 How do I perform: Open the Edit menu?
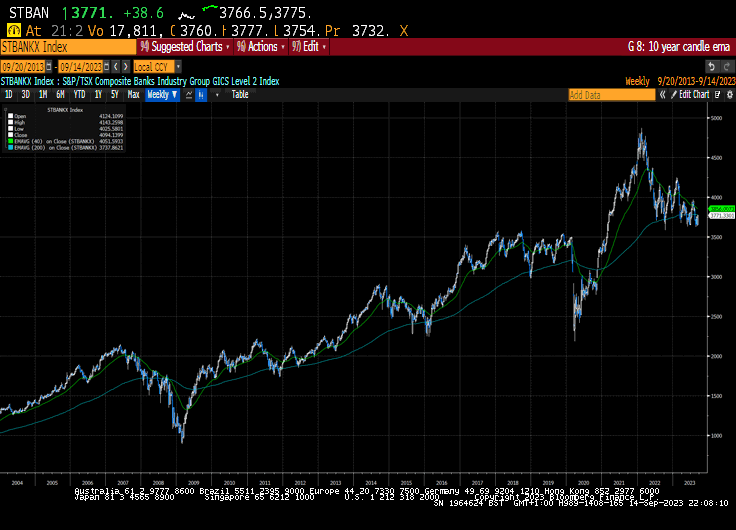308,47
